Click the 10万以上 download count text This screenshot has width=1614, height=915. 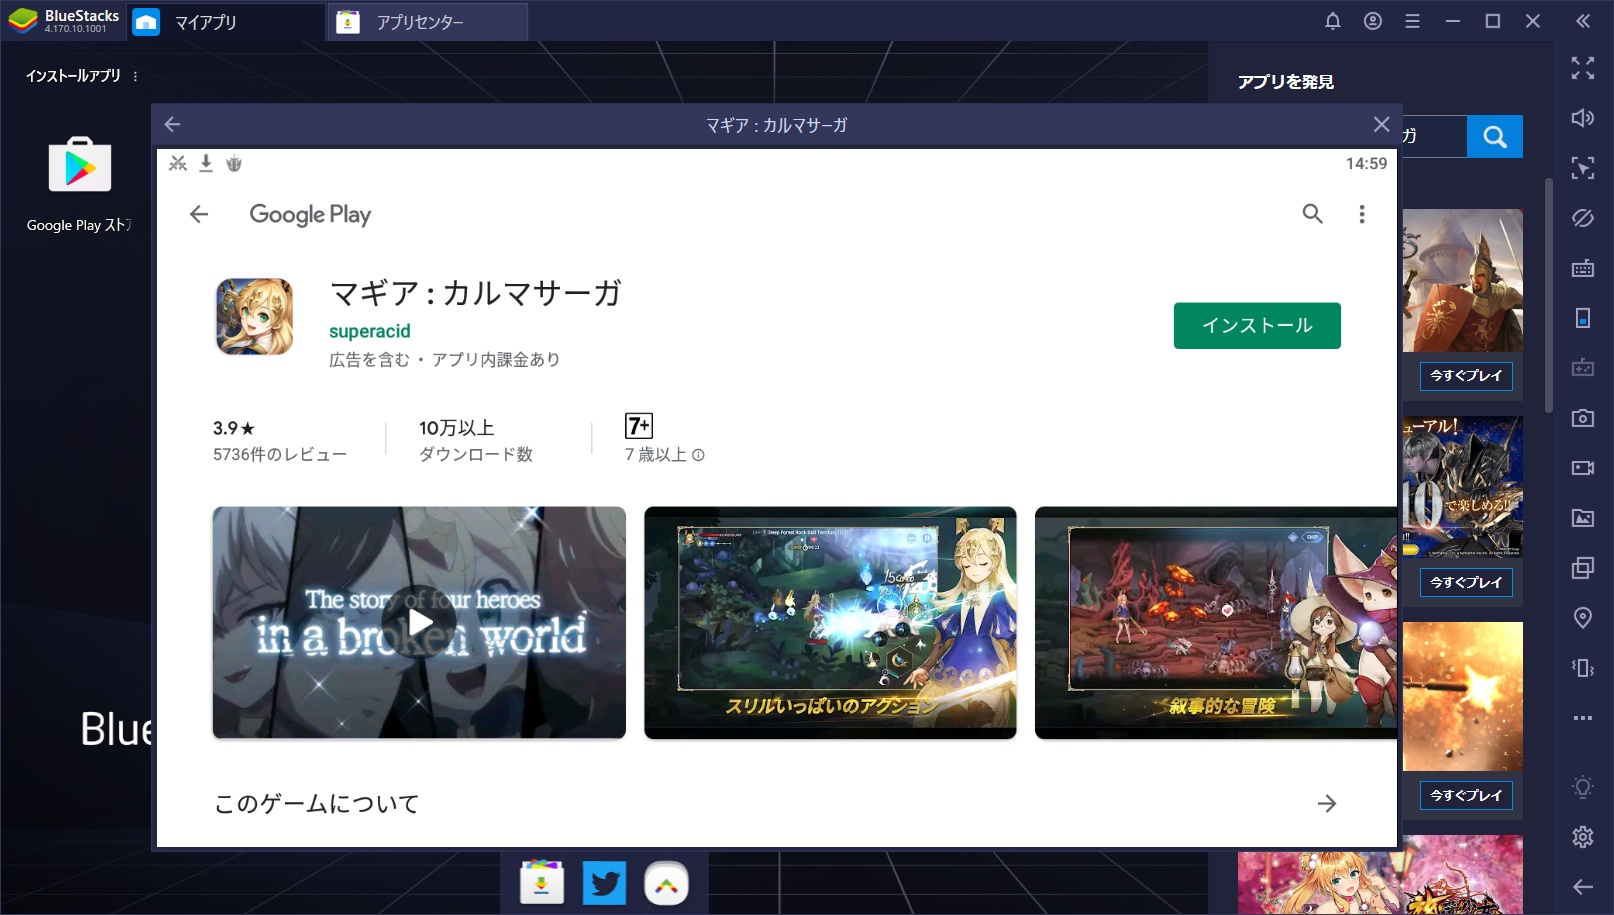457,428
